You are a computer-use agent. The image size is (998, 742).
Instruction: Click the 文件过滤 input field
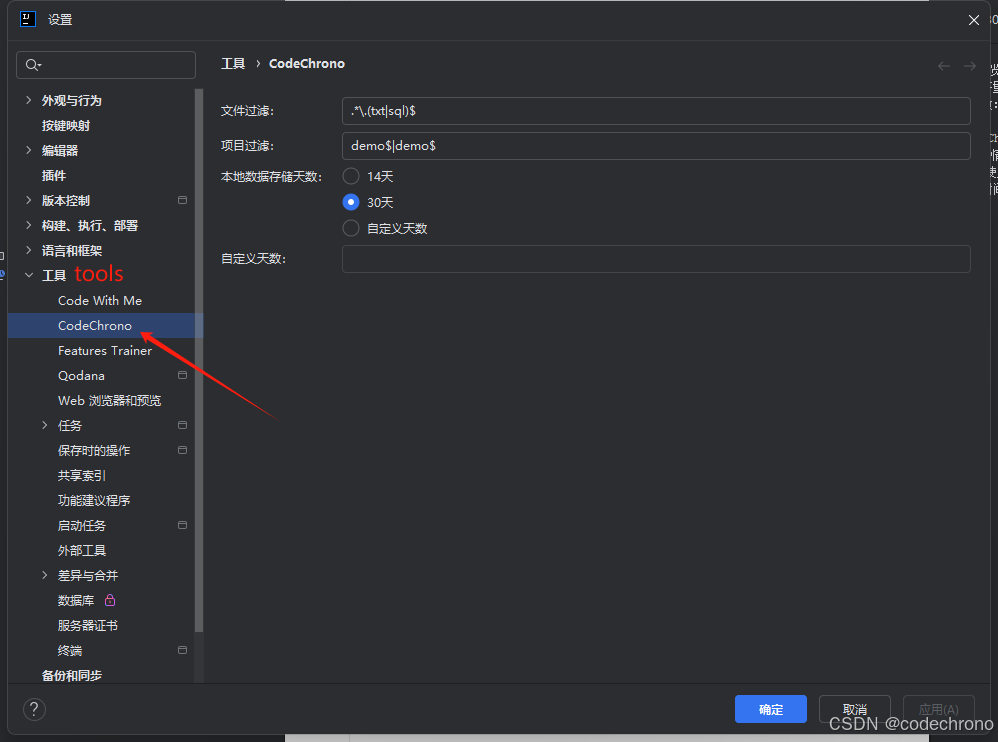tap(656, 111)
